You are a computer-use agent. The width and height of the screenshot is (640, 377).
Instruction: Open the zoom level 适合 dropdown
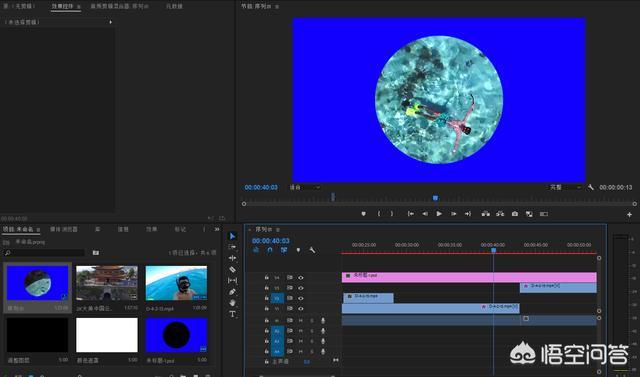pyautogui.click(x=304, y=187)
